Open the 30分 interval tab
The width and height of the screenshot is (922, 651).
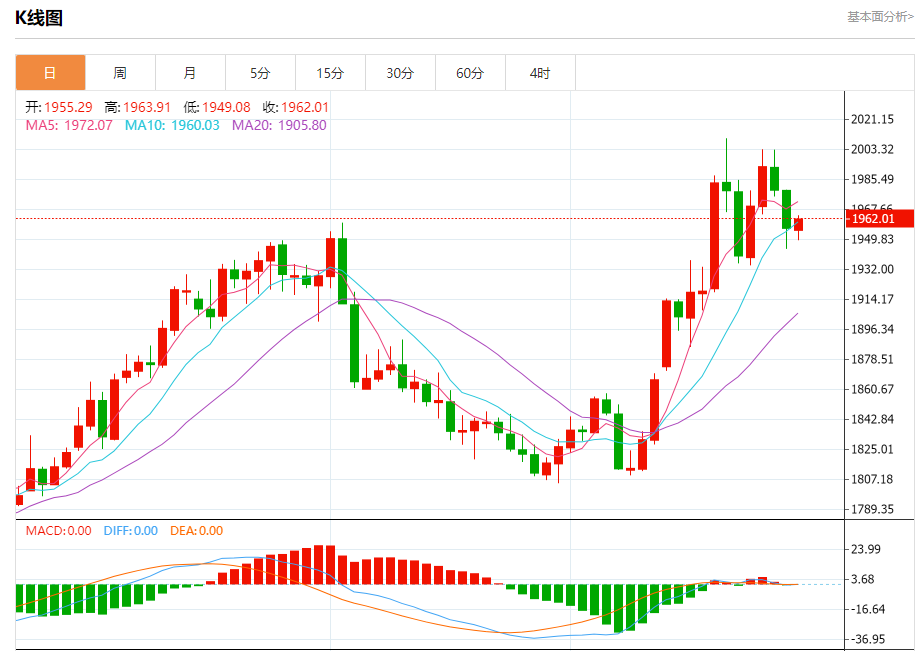(400, 73)
